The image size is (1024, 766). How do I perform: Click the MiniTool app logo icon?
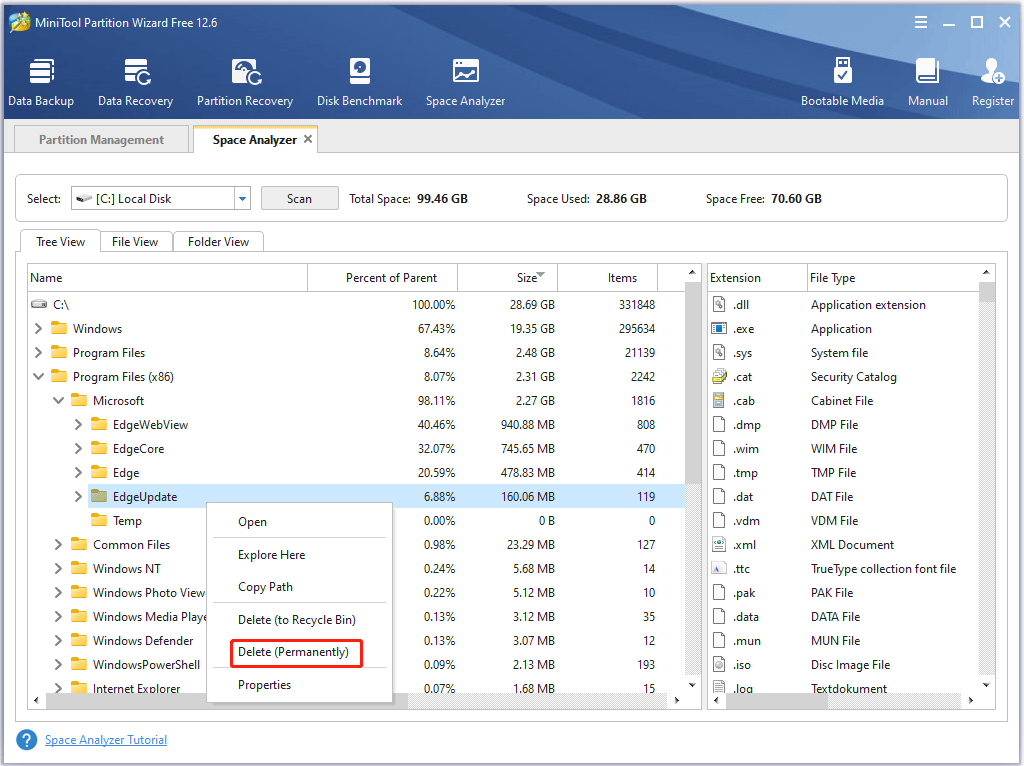[x=20, y=22]
